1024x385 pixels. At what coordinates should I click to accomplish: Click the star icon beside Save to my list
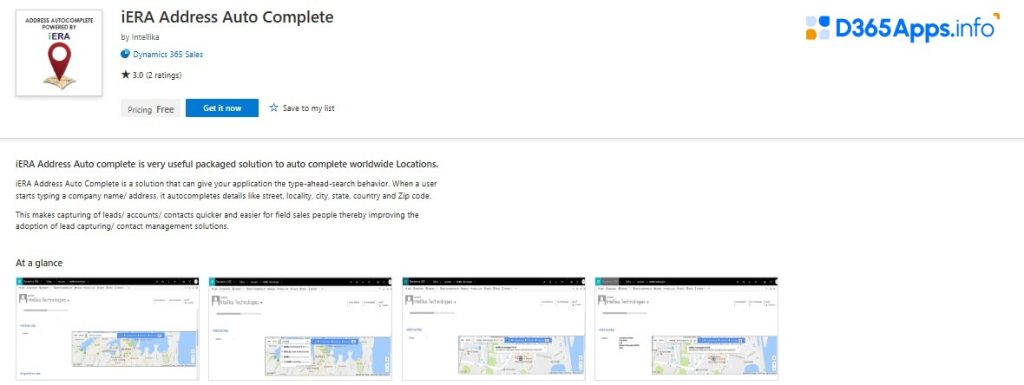[x=274, y=108]
